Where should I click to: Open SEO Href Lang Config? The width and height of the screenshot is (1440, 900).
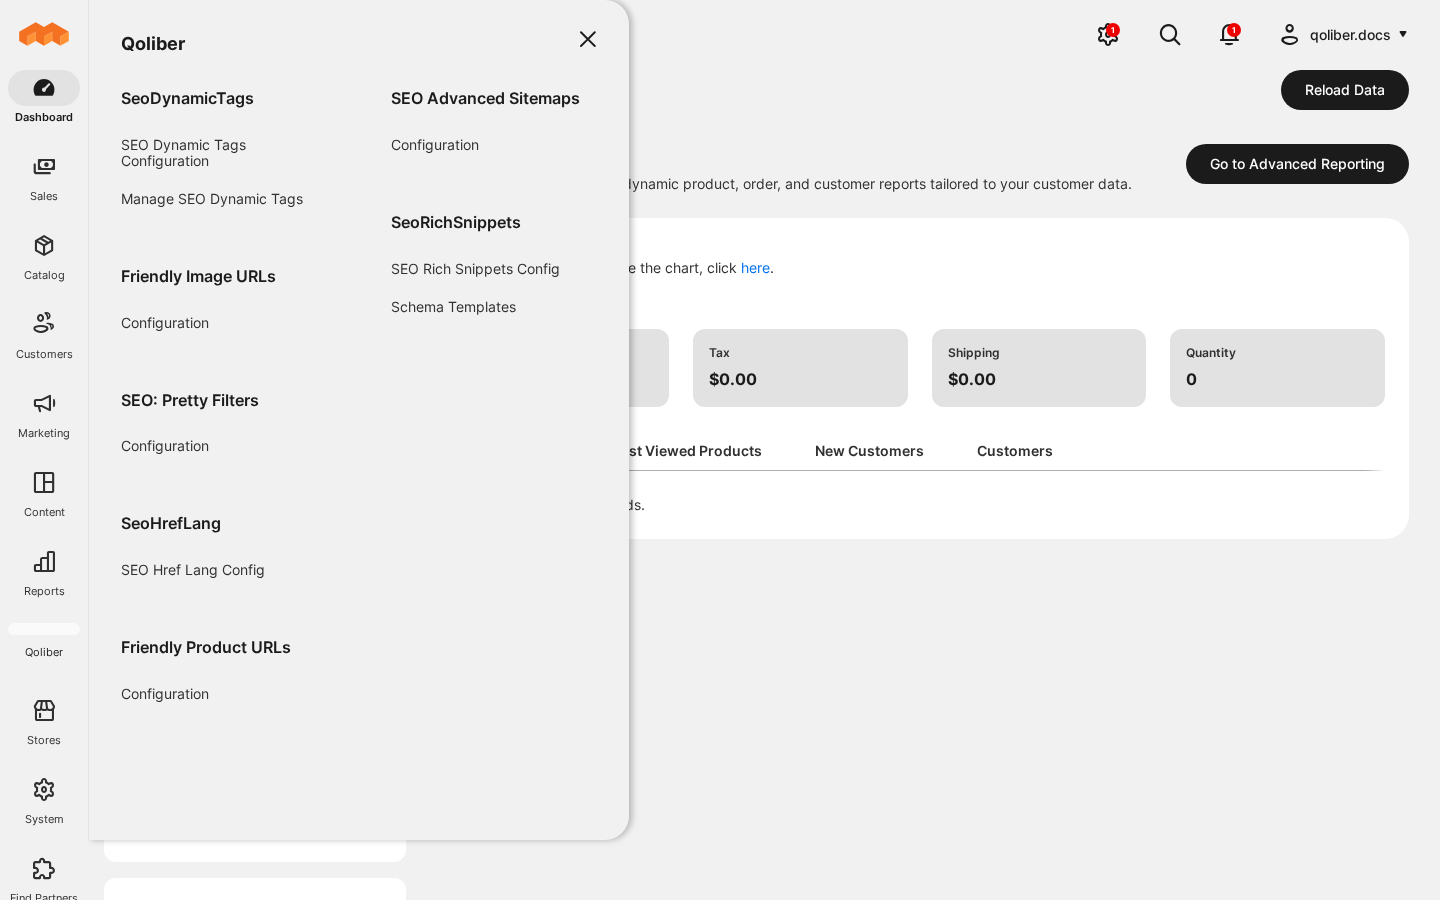[x=193, y=570]
